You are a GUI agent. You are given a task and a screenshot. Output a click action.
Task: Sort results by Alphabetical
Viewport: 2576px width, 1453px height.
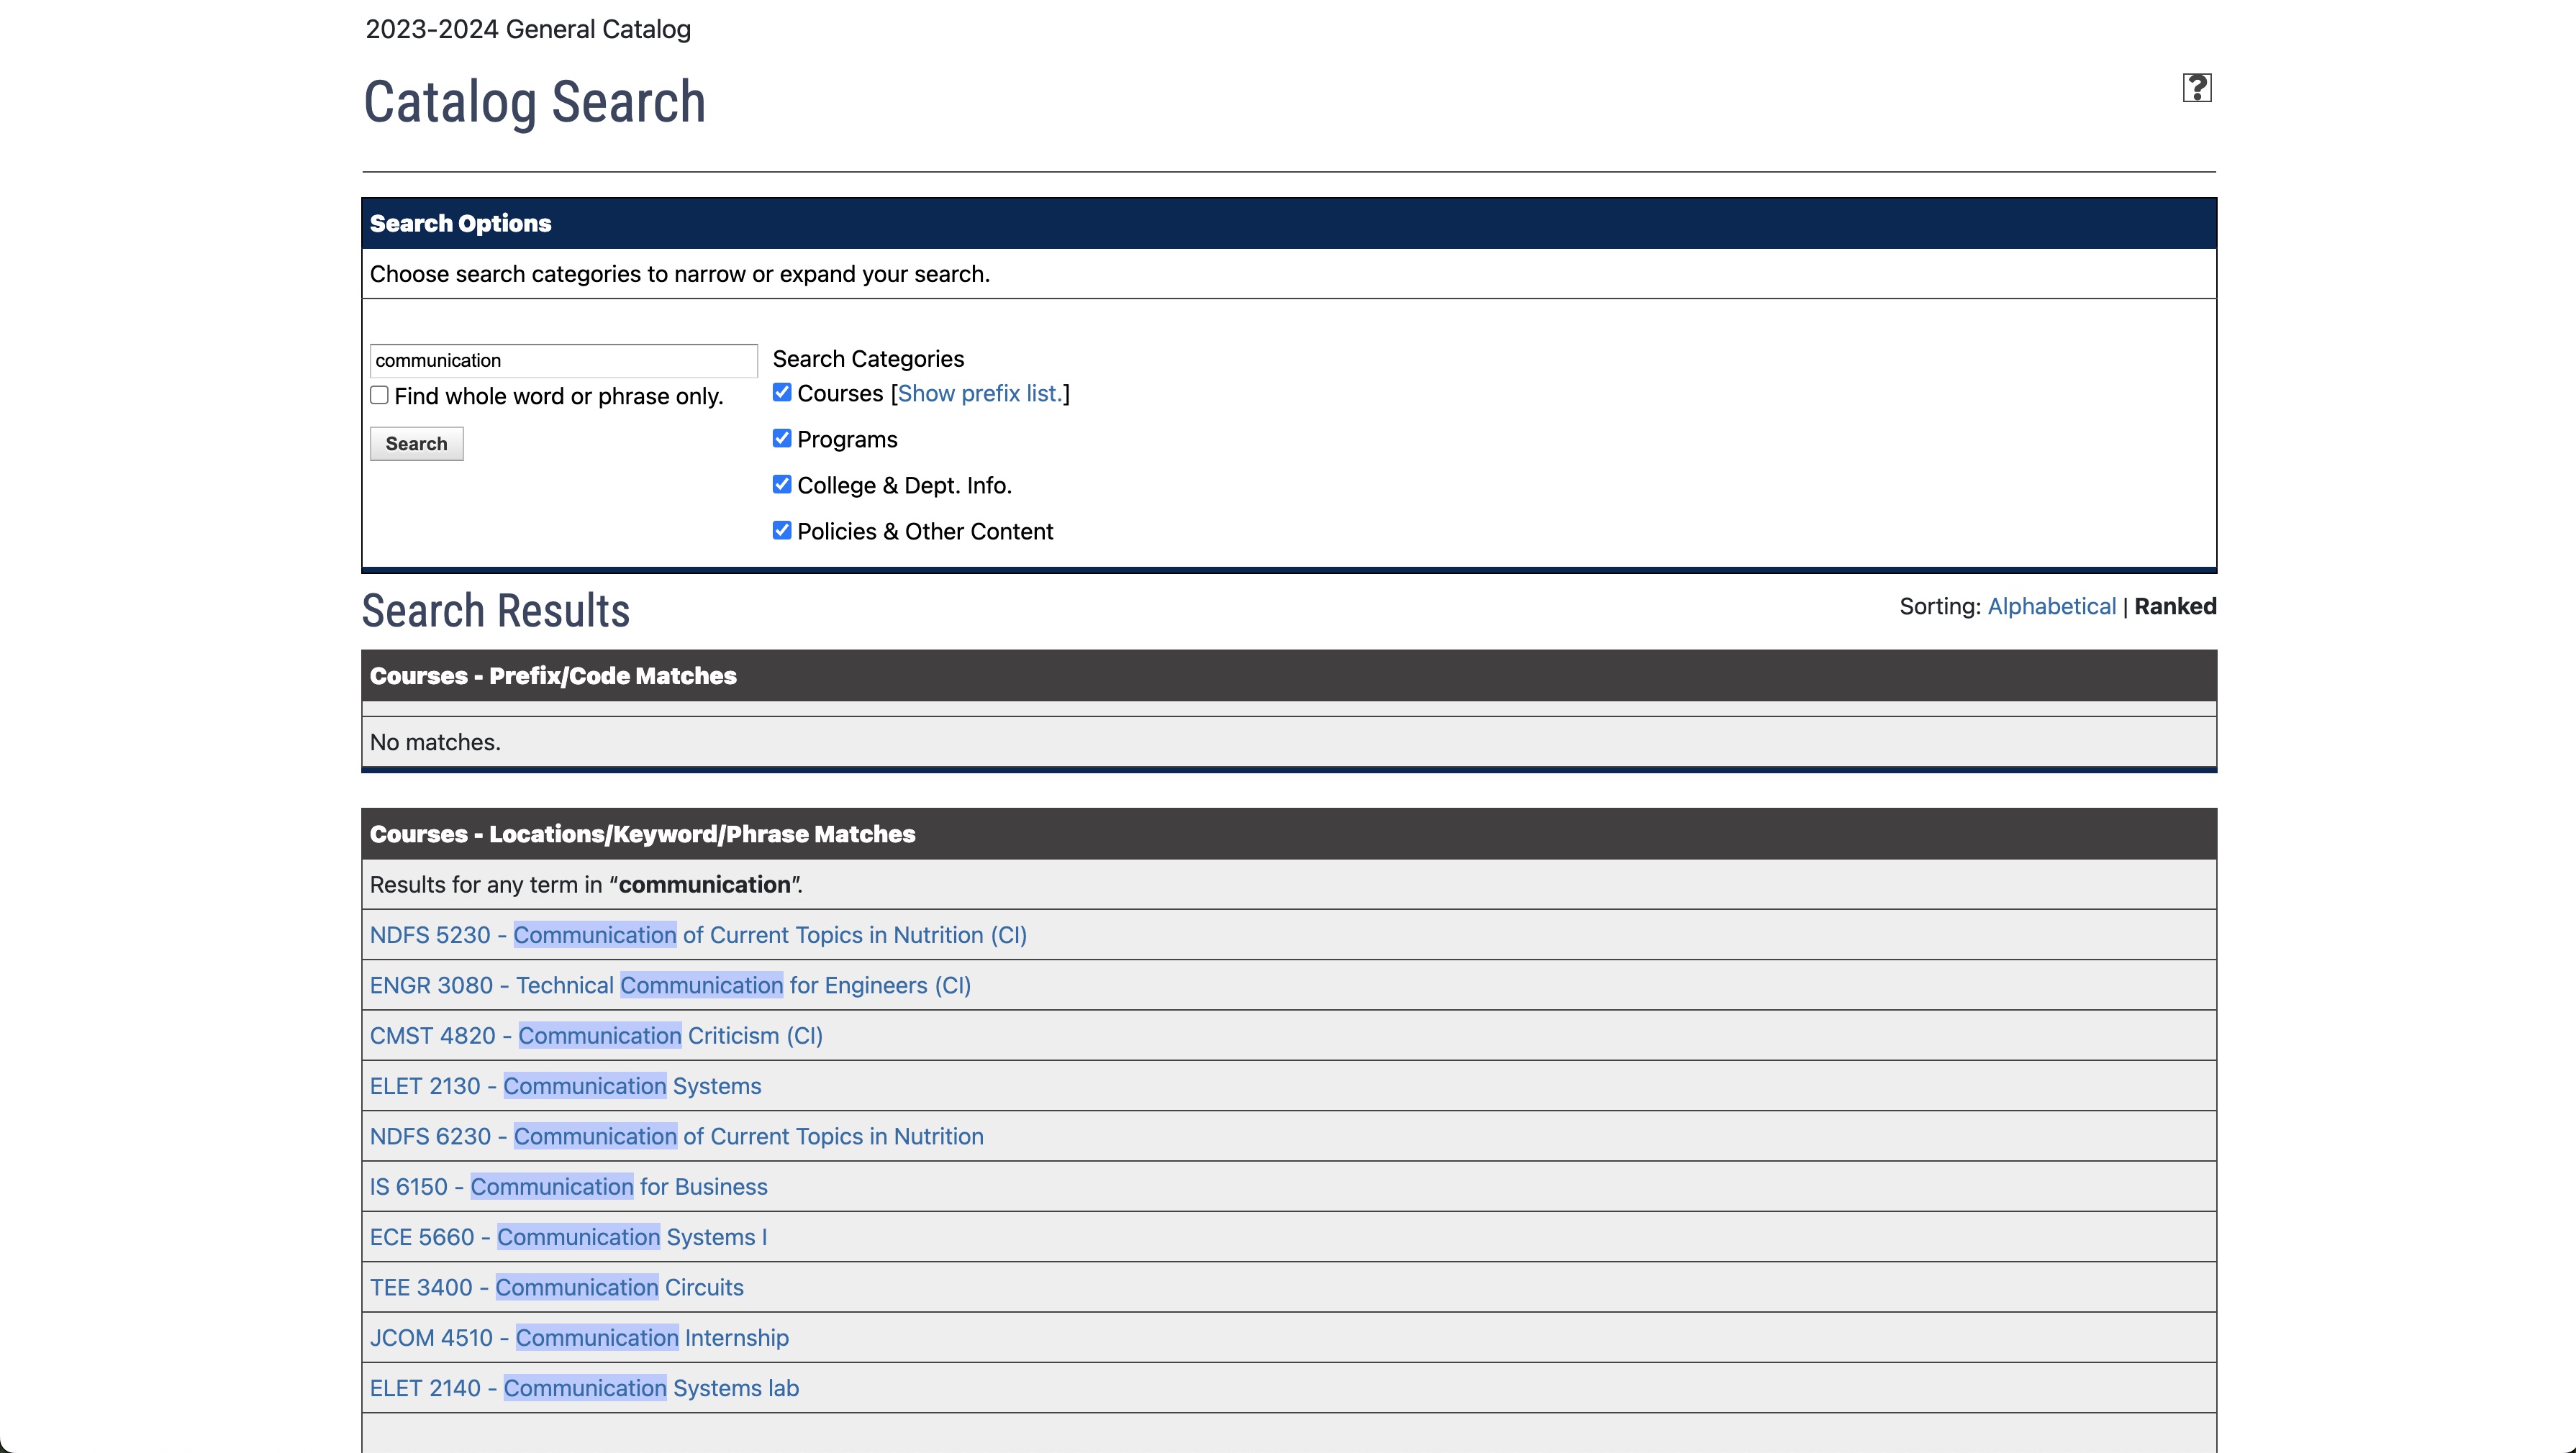pos(2051,606)
